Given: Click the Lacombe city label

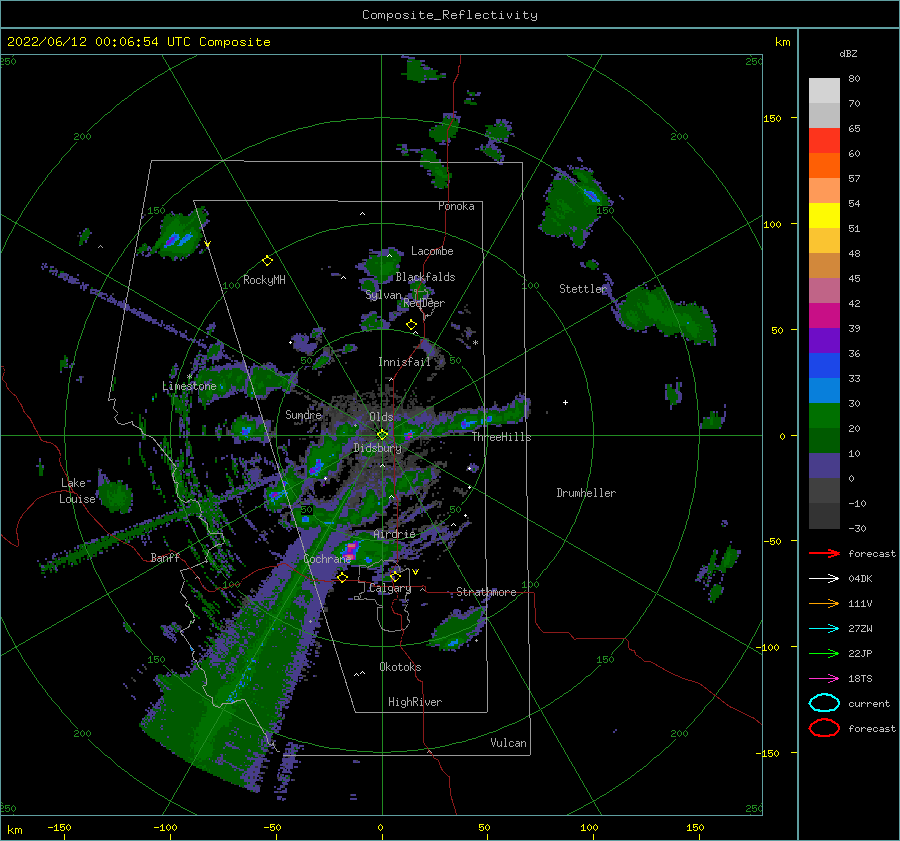Looking at the screenshot, I should tap(432, 251).
